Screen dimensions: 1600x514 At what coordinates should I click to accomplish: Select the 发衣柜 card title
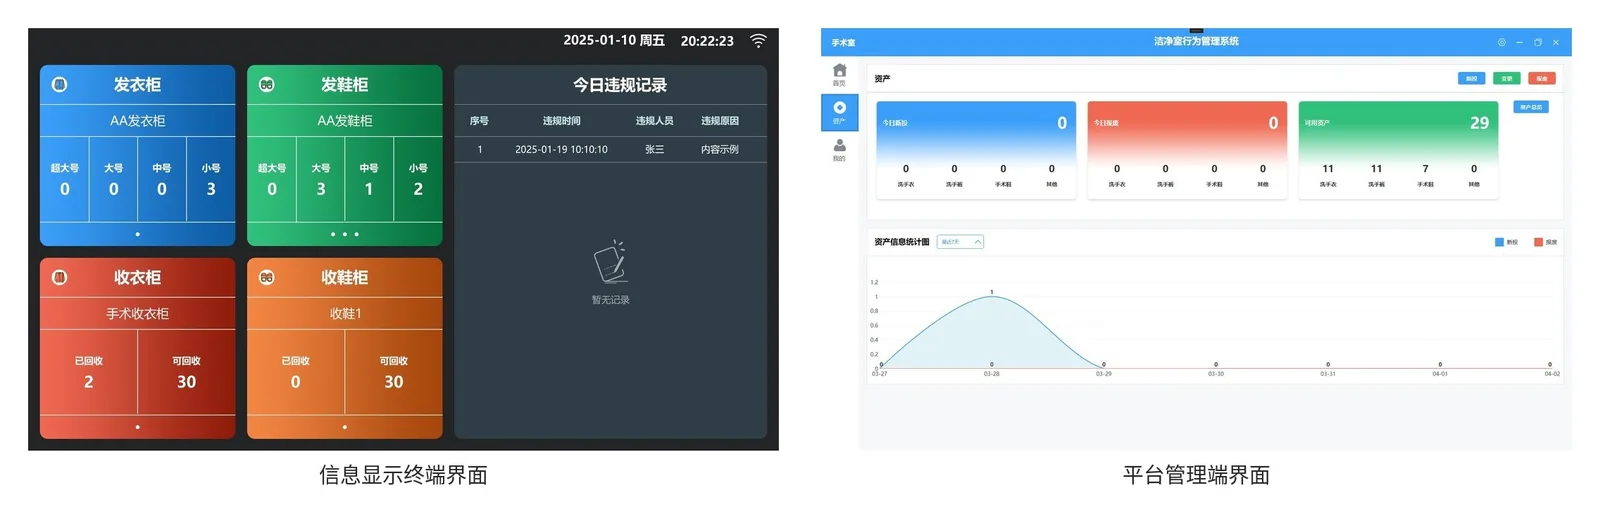tap(137, 85)
